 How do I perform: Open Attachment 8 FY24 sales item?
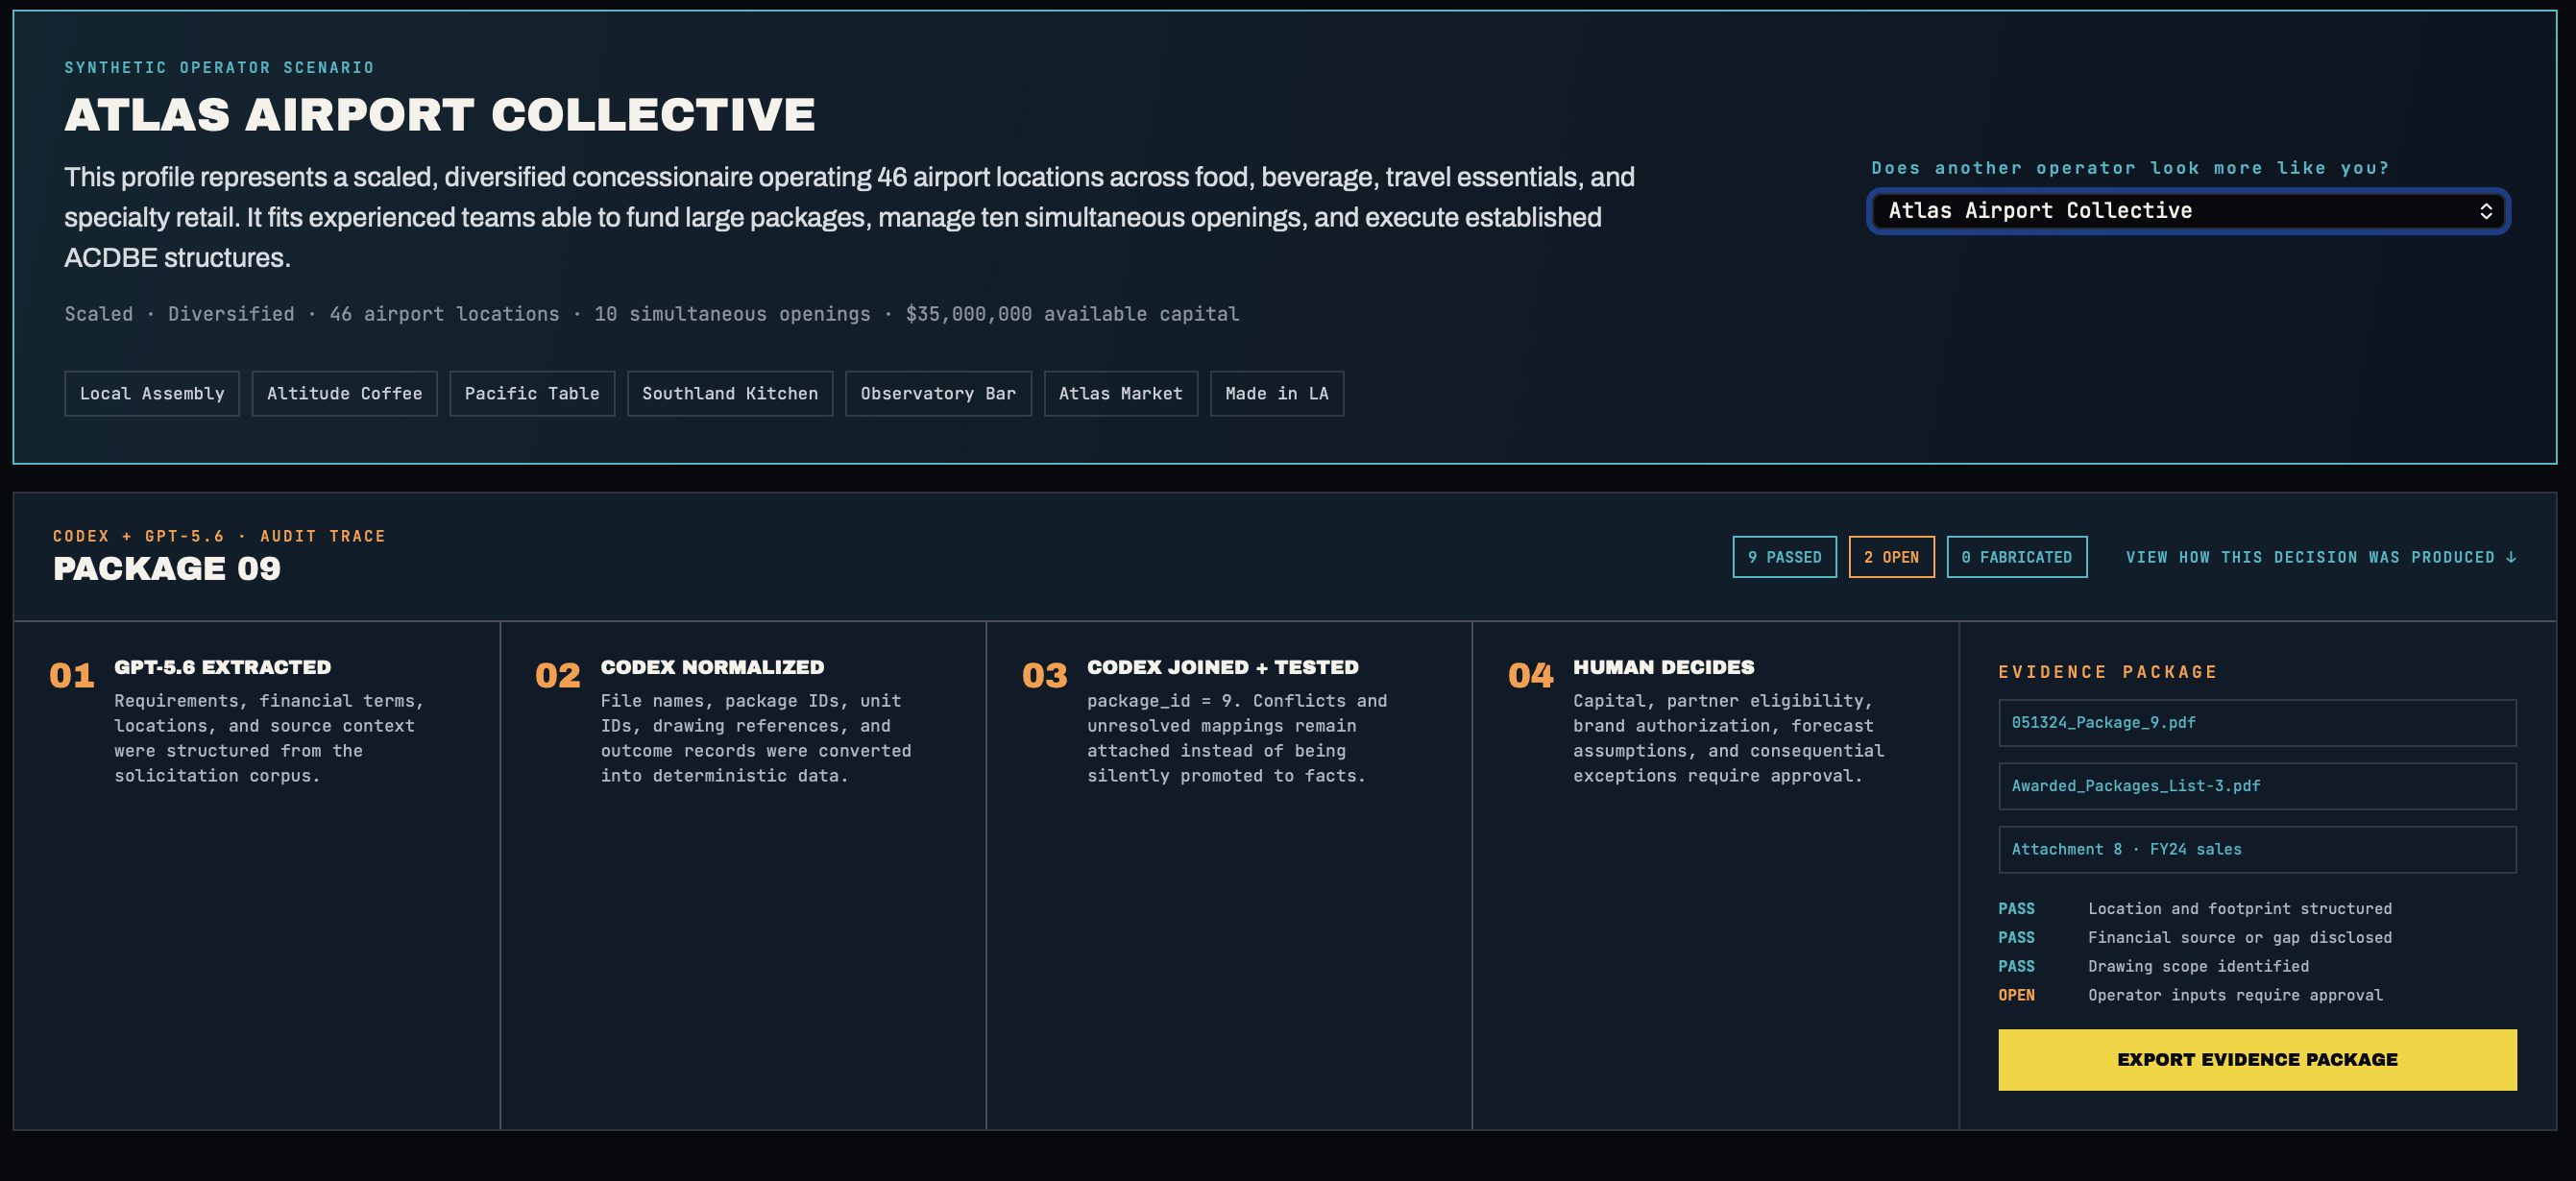click(2257, 850)
